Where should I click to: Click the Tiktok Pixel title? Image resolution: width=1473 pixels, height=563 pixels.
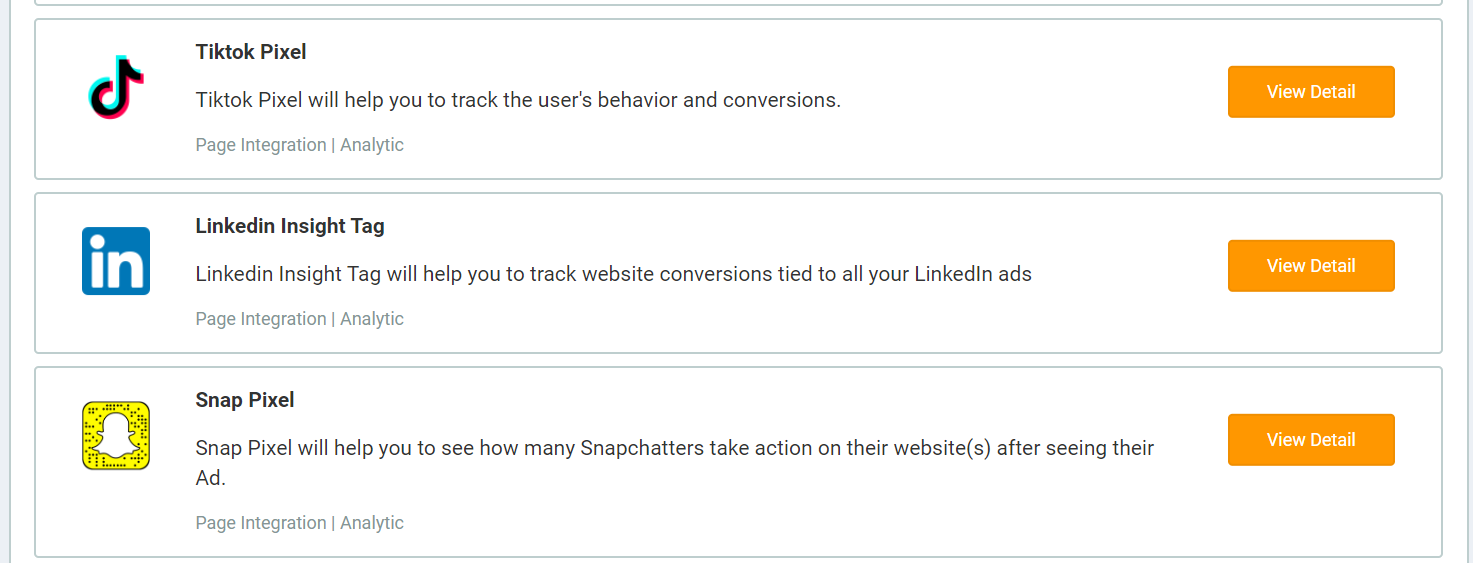tap(251, 52)
